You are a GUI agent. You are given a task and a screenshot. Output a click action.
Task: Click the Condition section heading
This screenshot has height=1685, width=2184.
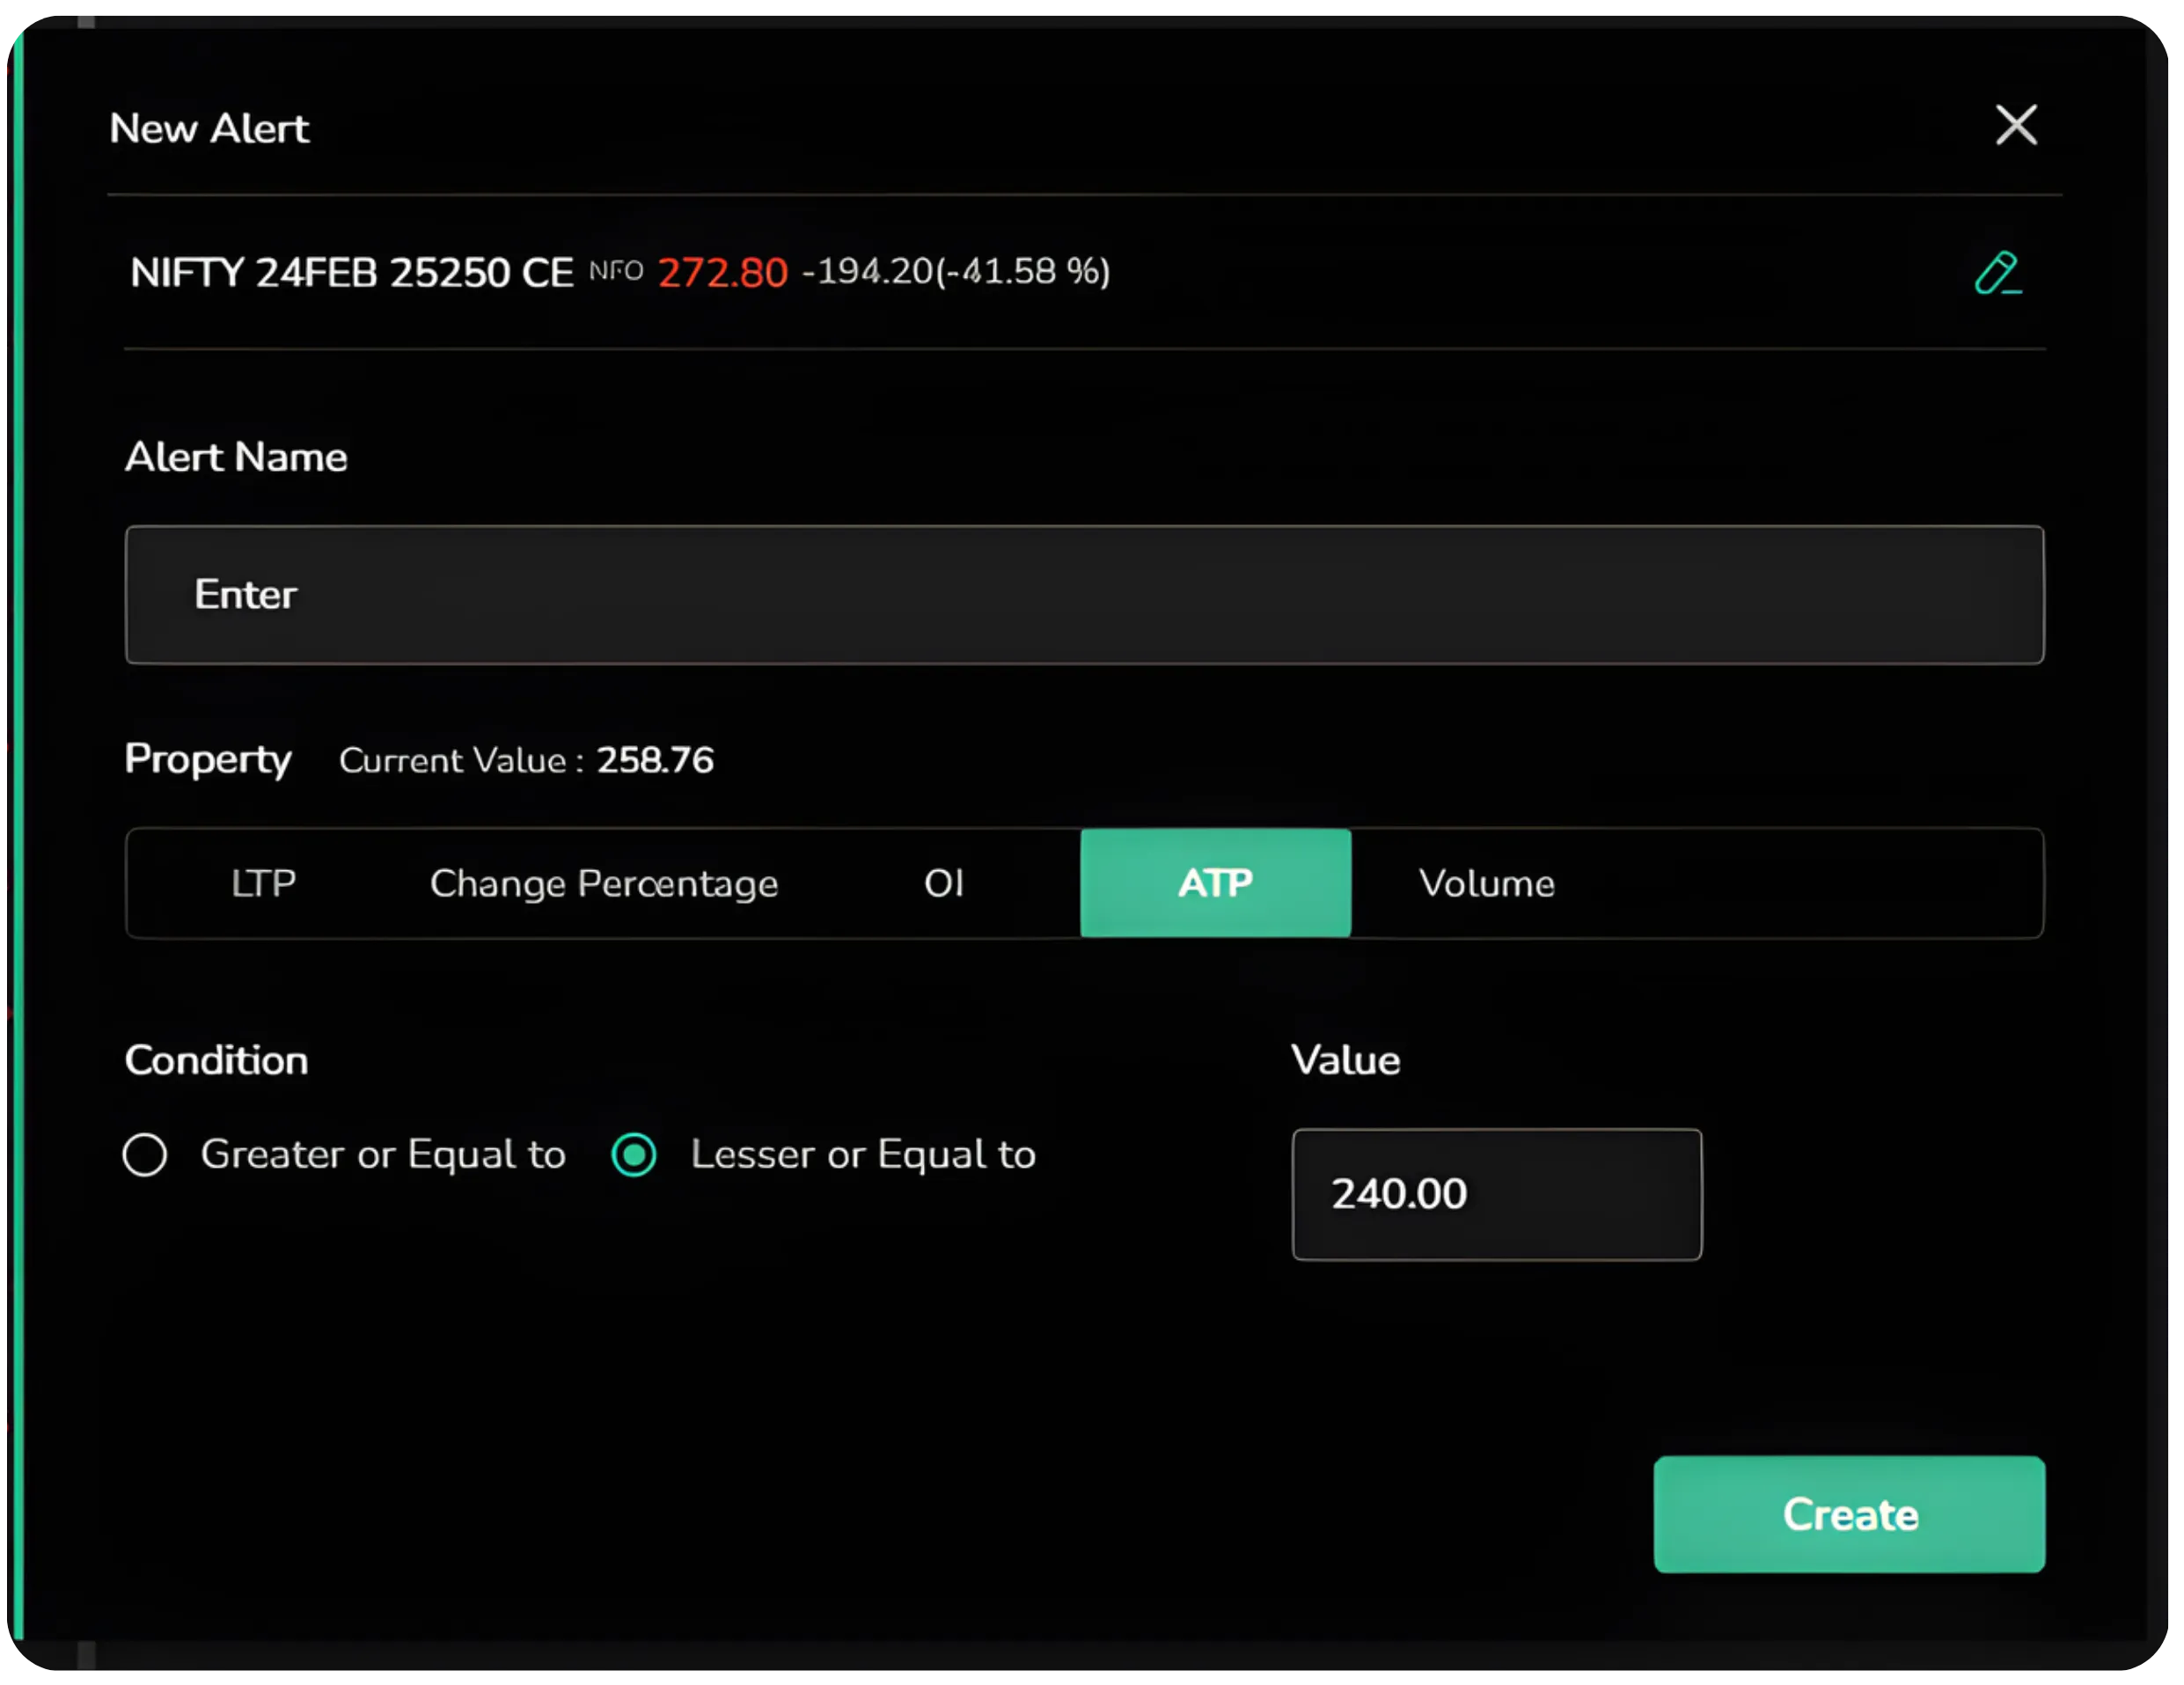[216, 1060]
